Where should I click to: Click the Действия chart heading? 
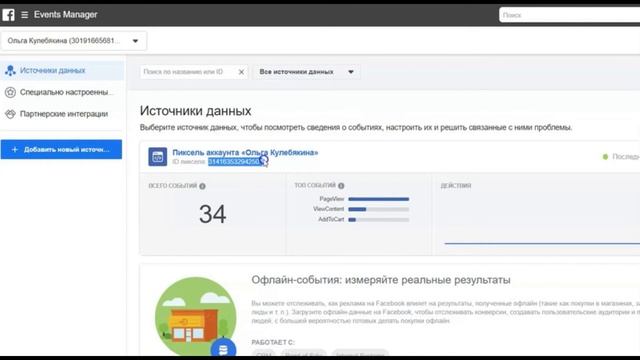point(456,186)
